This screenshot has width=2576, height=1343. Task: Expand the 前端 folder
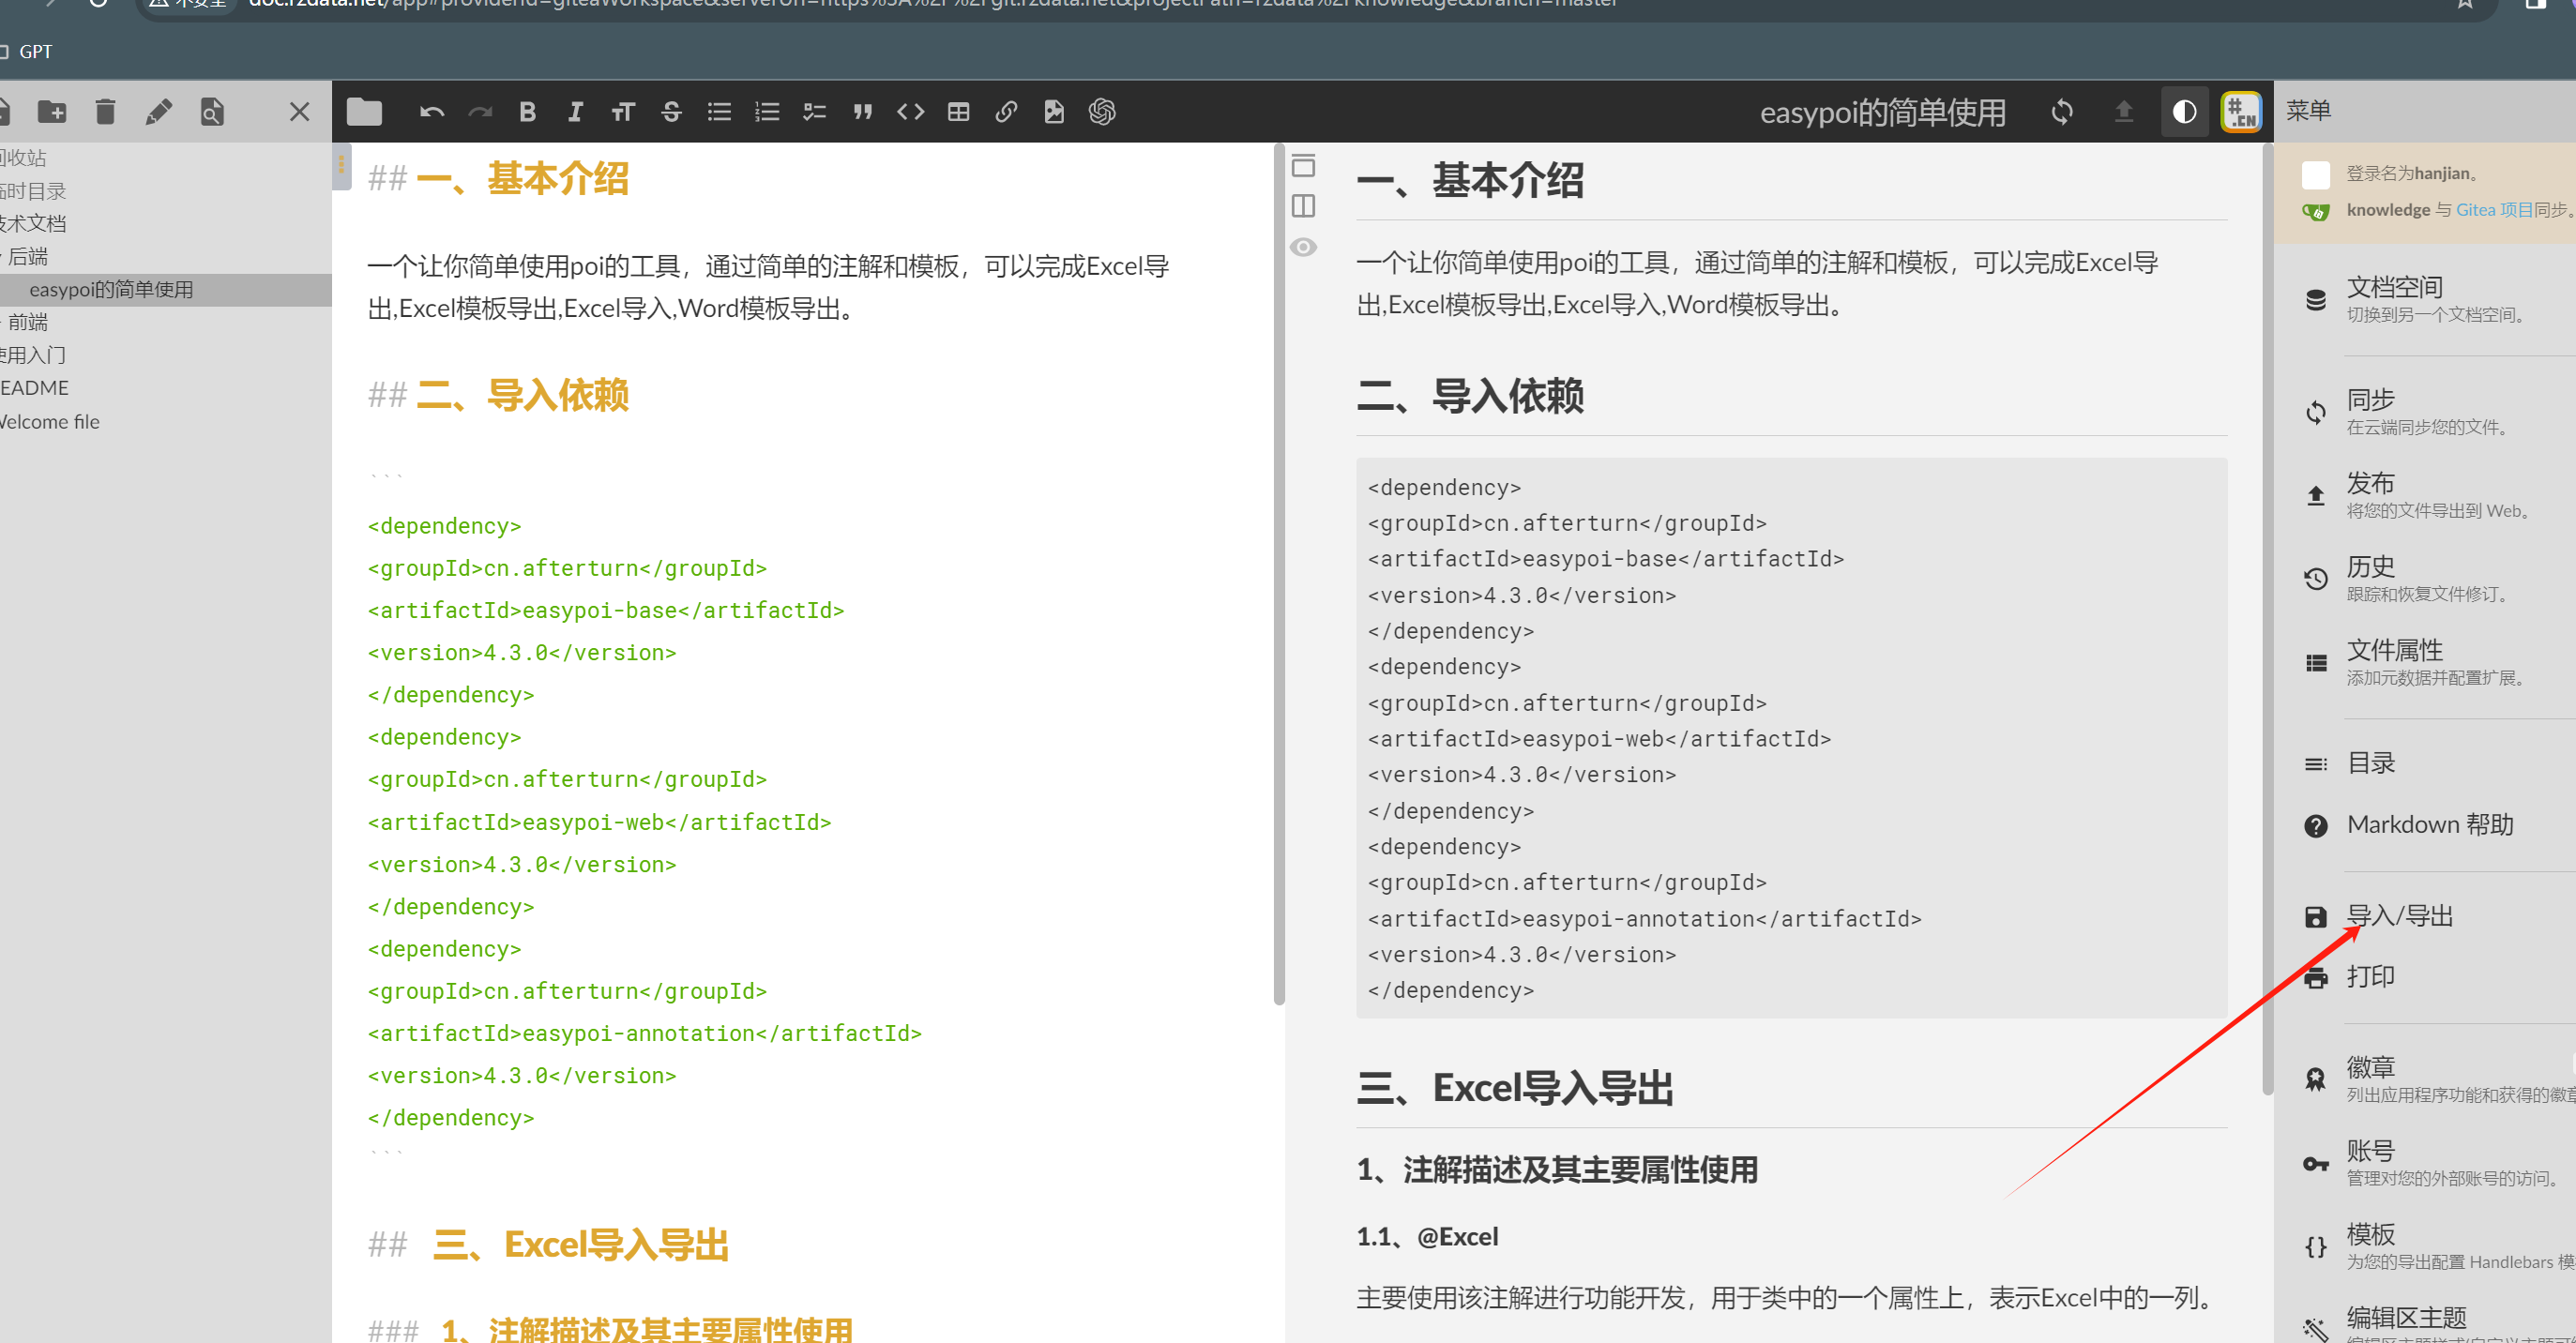[x=28, y=322]
